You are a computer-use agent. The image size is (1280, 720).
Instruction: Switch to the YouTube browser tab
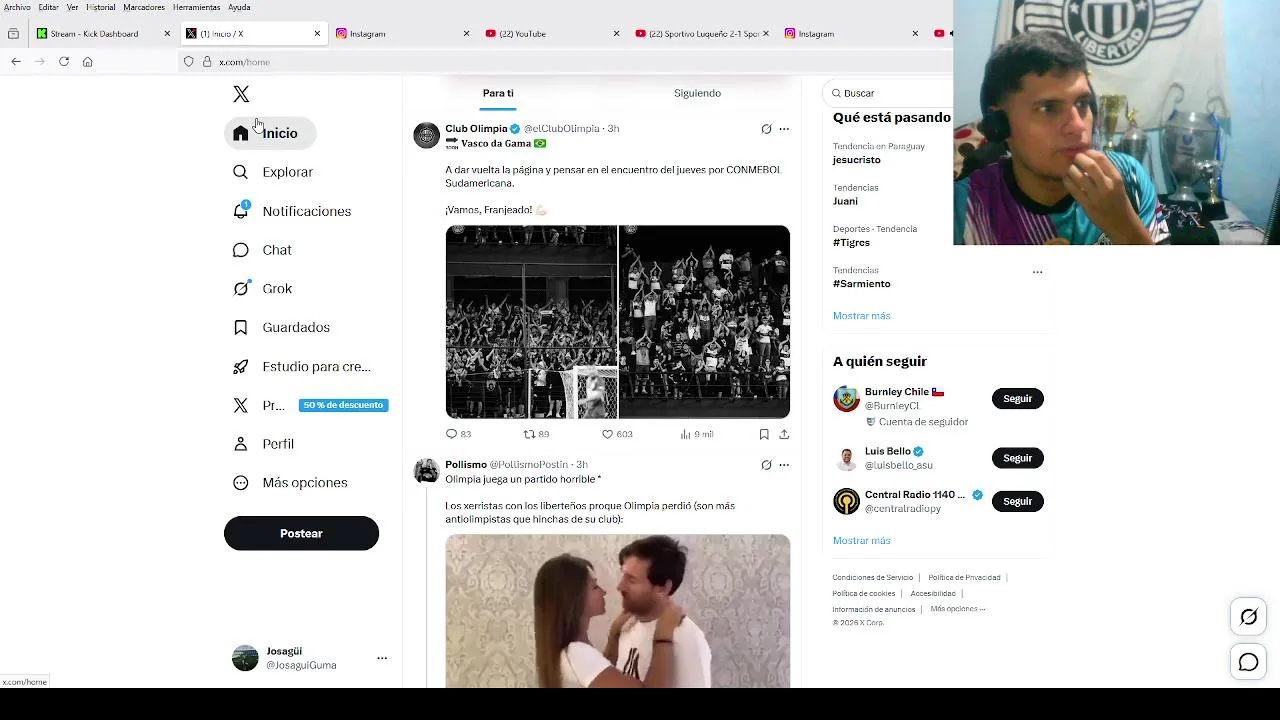pyautogui.click(x=552, y=34)
